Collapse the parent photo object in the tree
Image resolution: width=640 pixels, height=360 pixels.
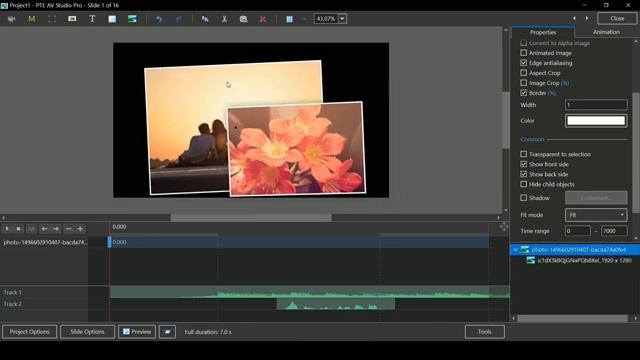[516, 249]
